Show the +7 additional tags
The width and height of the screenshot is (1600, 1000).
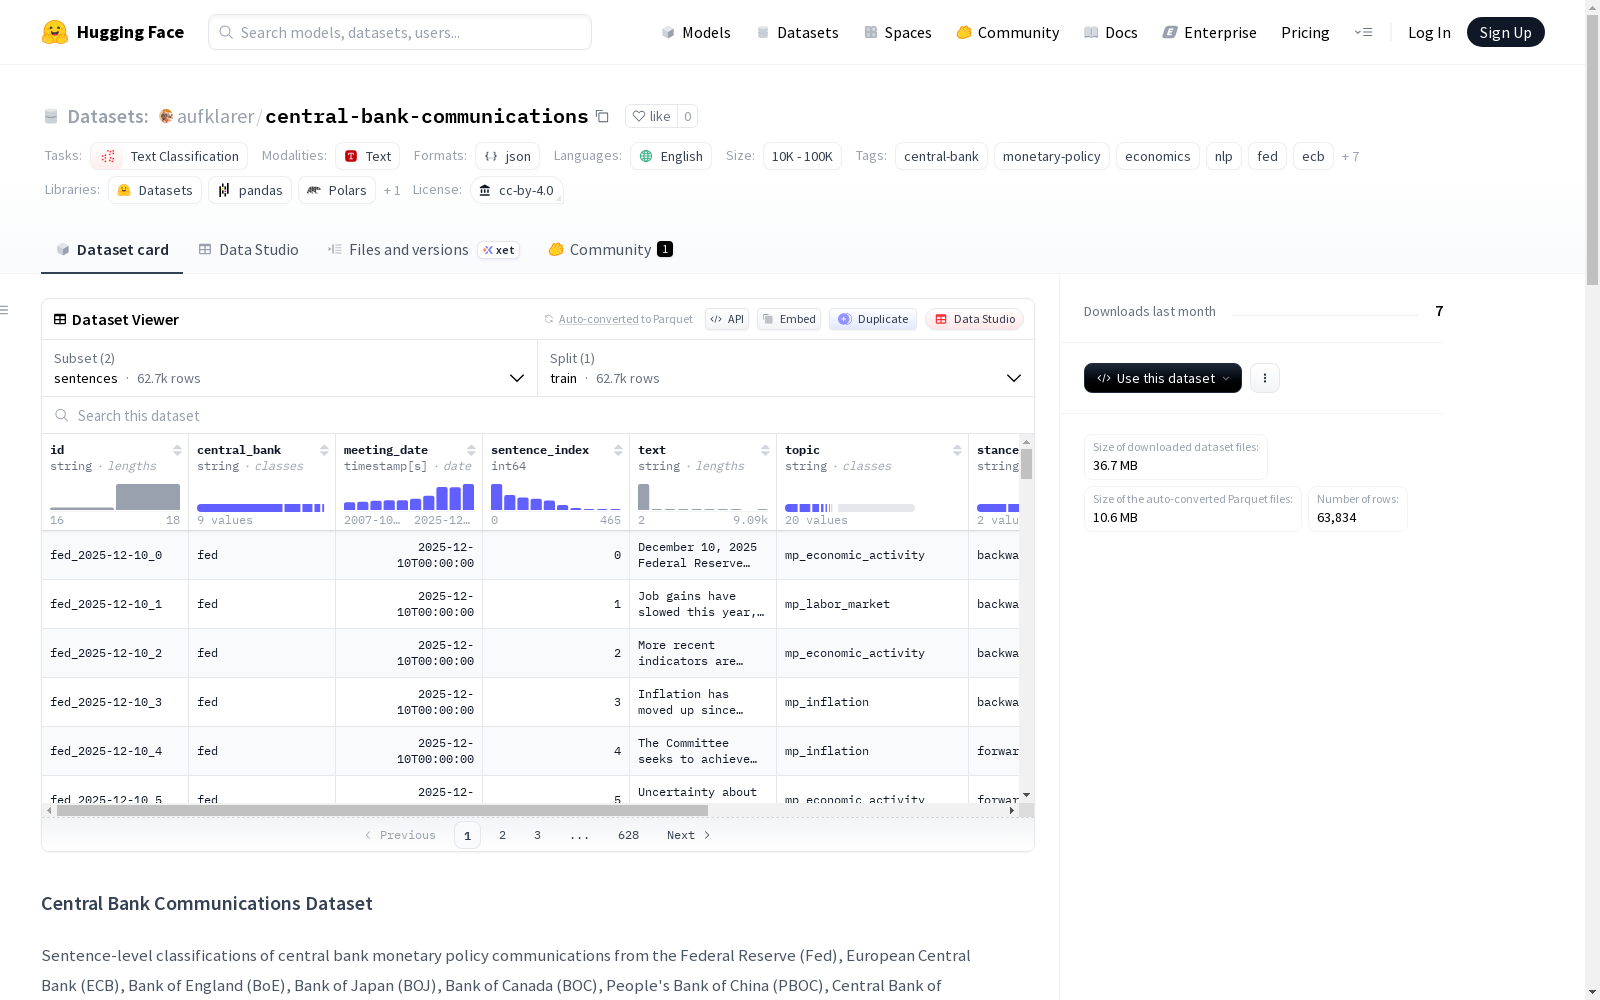click(x=1350, y=156)
